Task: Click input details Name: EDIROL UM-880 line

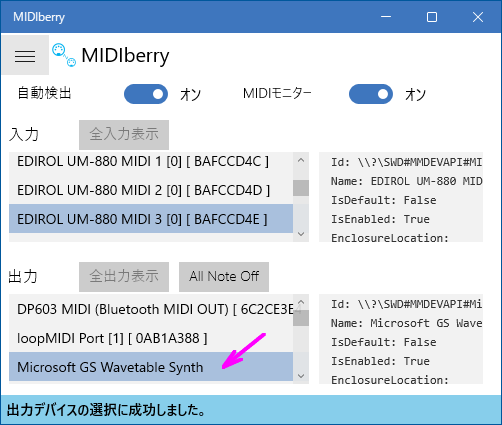Action: point(406,181)
